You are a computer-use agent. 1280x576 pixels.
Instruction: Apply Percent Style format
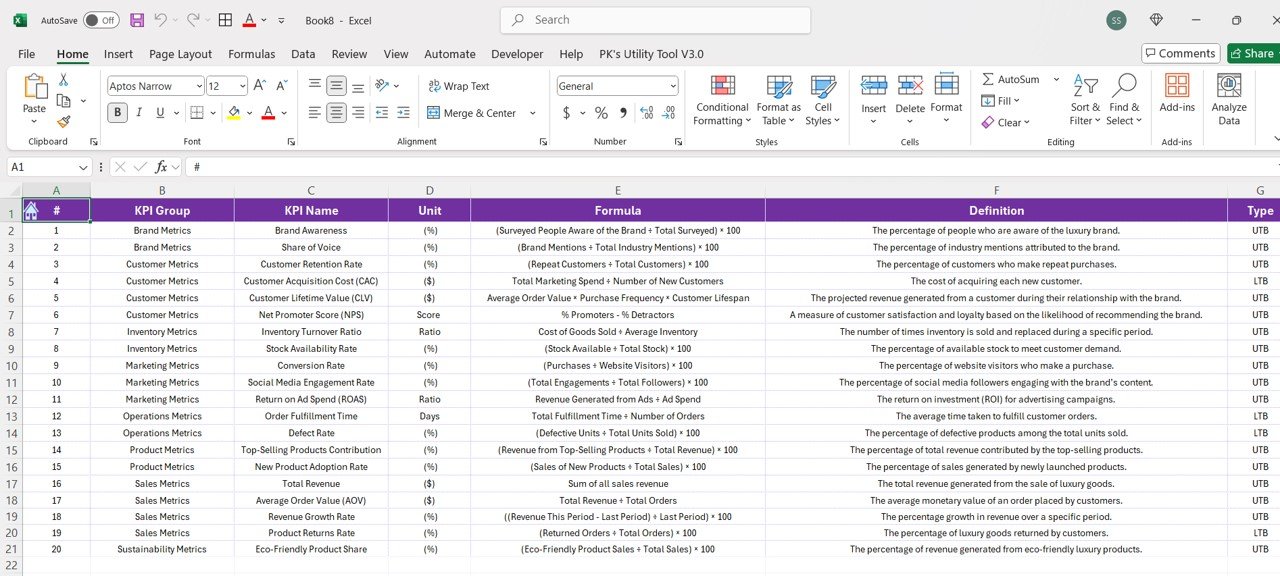pyautogui.click(x=601, y=113)
